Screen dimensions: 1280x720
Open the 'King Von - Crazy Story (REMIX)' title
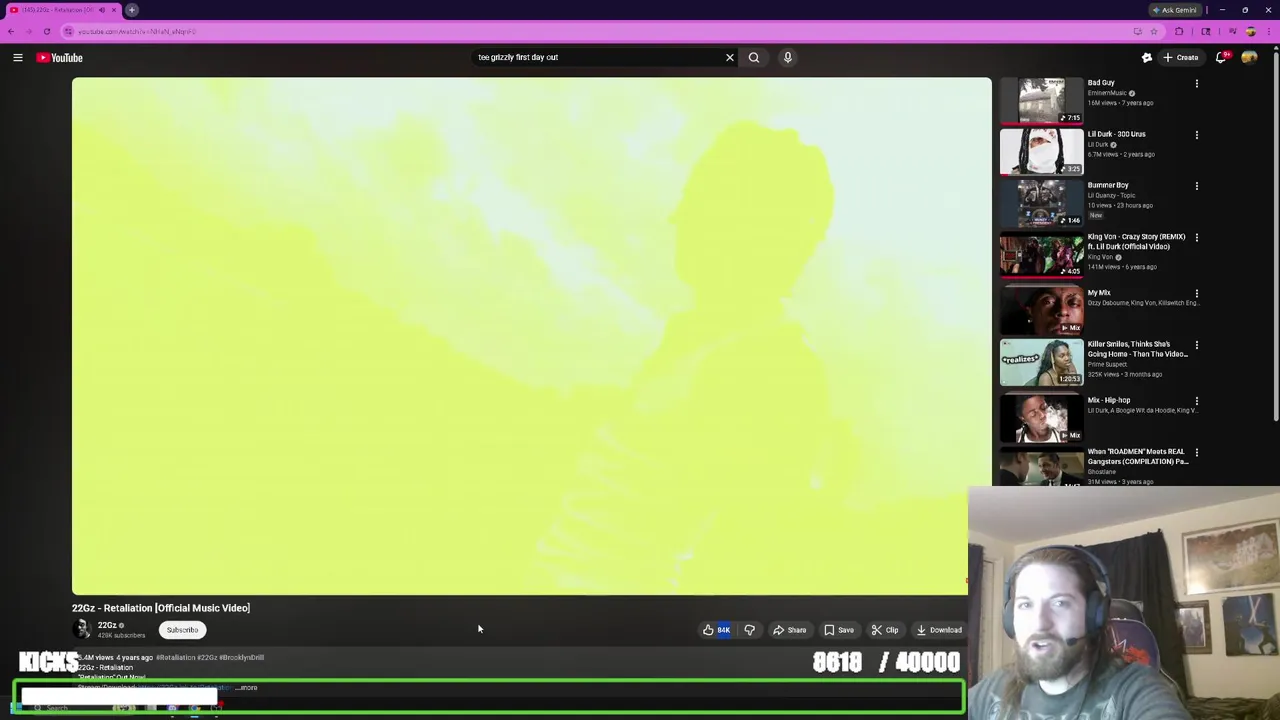point(1136,241)
